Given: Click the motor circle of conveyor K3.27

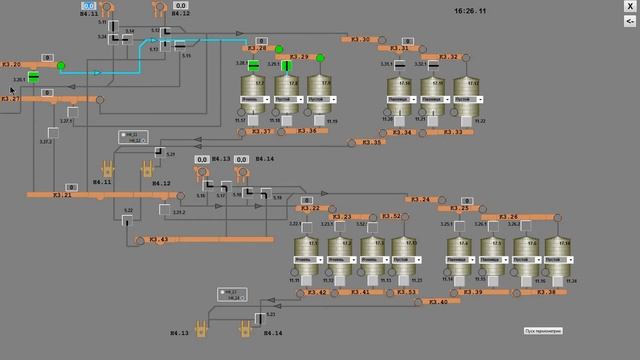Looking at the screenshot, I should point(100,99).
